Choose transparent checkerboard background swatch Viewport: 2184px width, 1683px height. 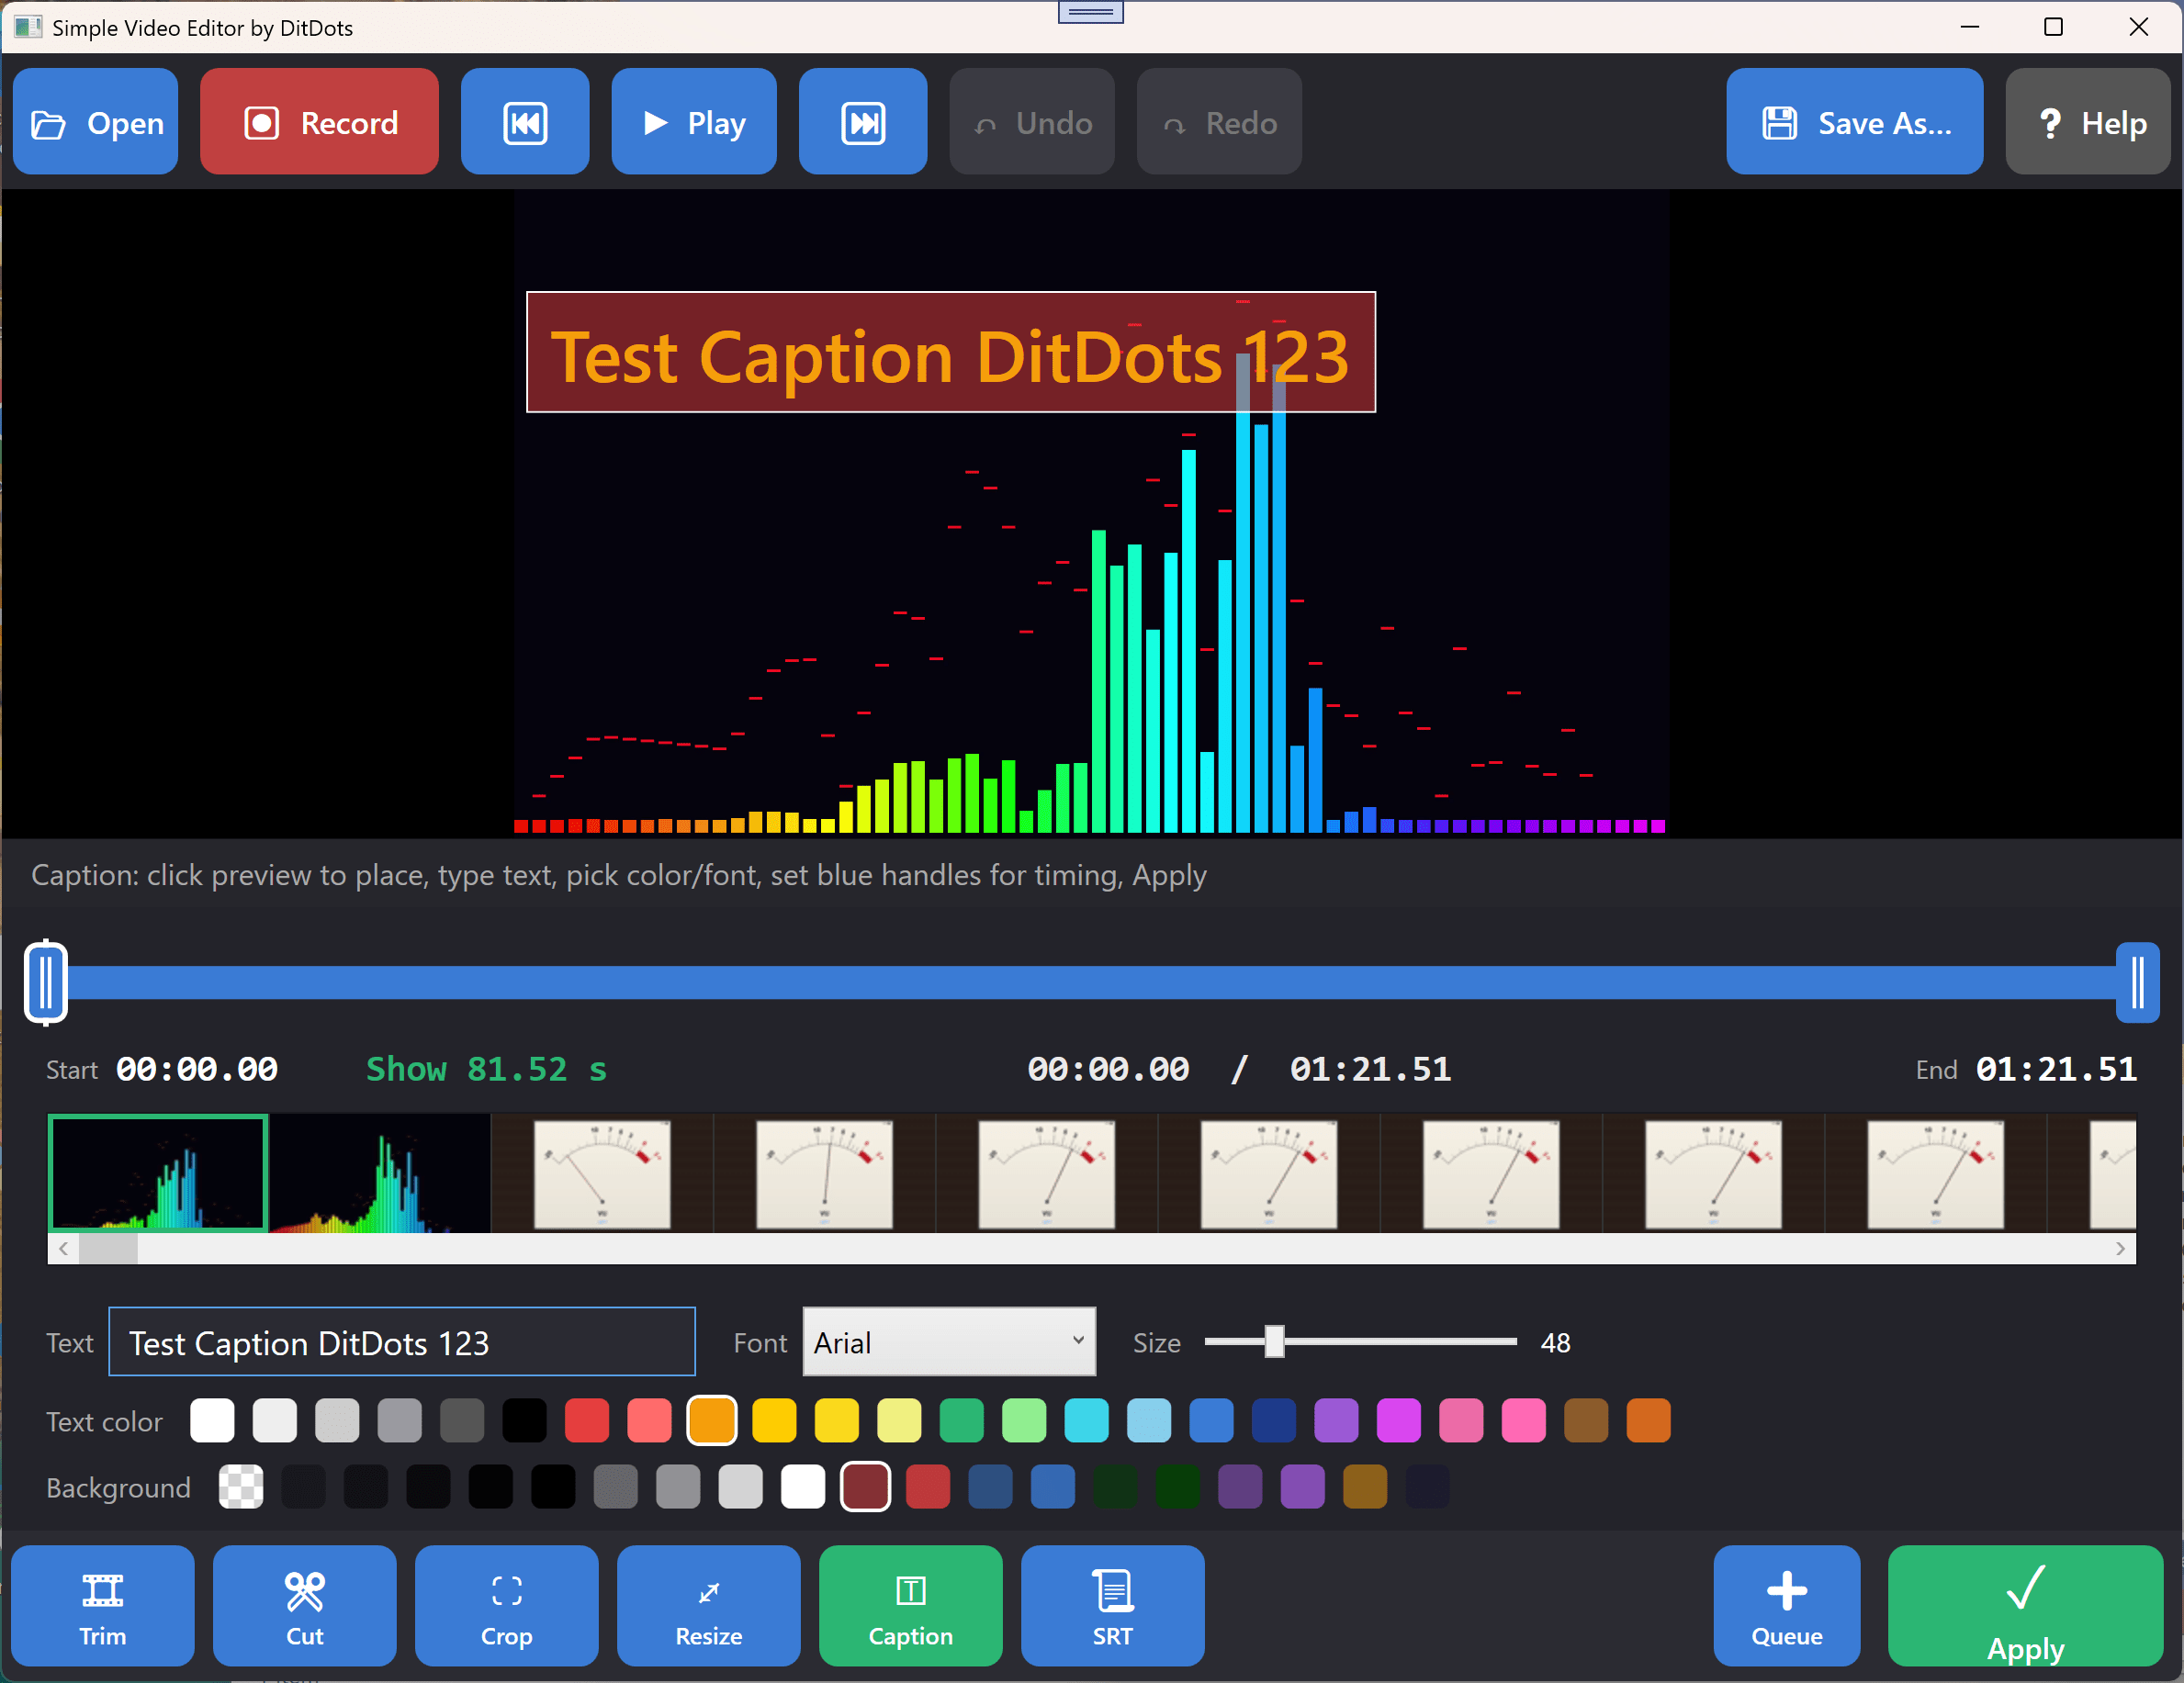[x=241, y=1487]
